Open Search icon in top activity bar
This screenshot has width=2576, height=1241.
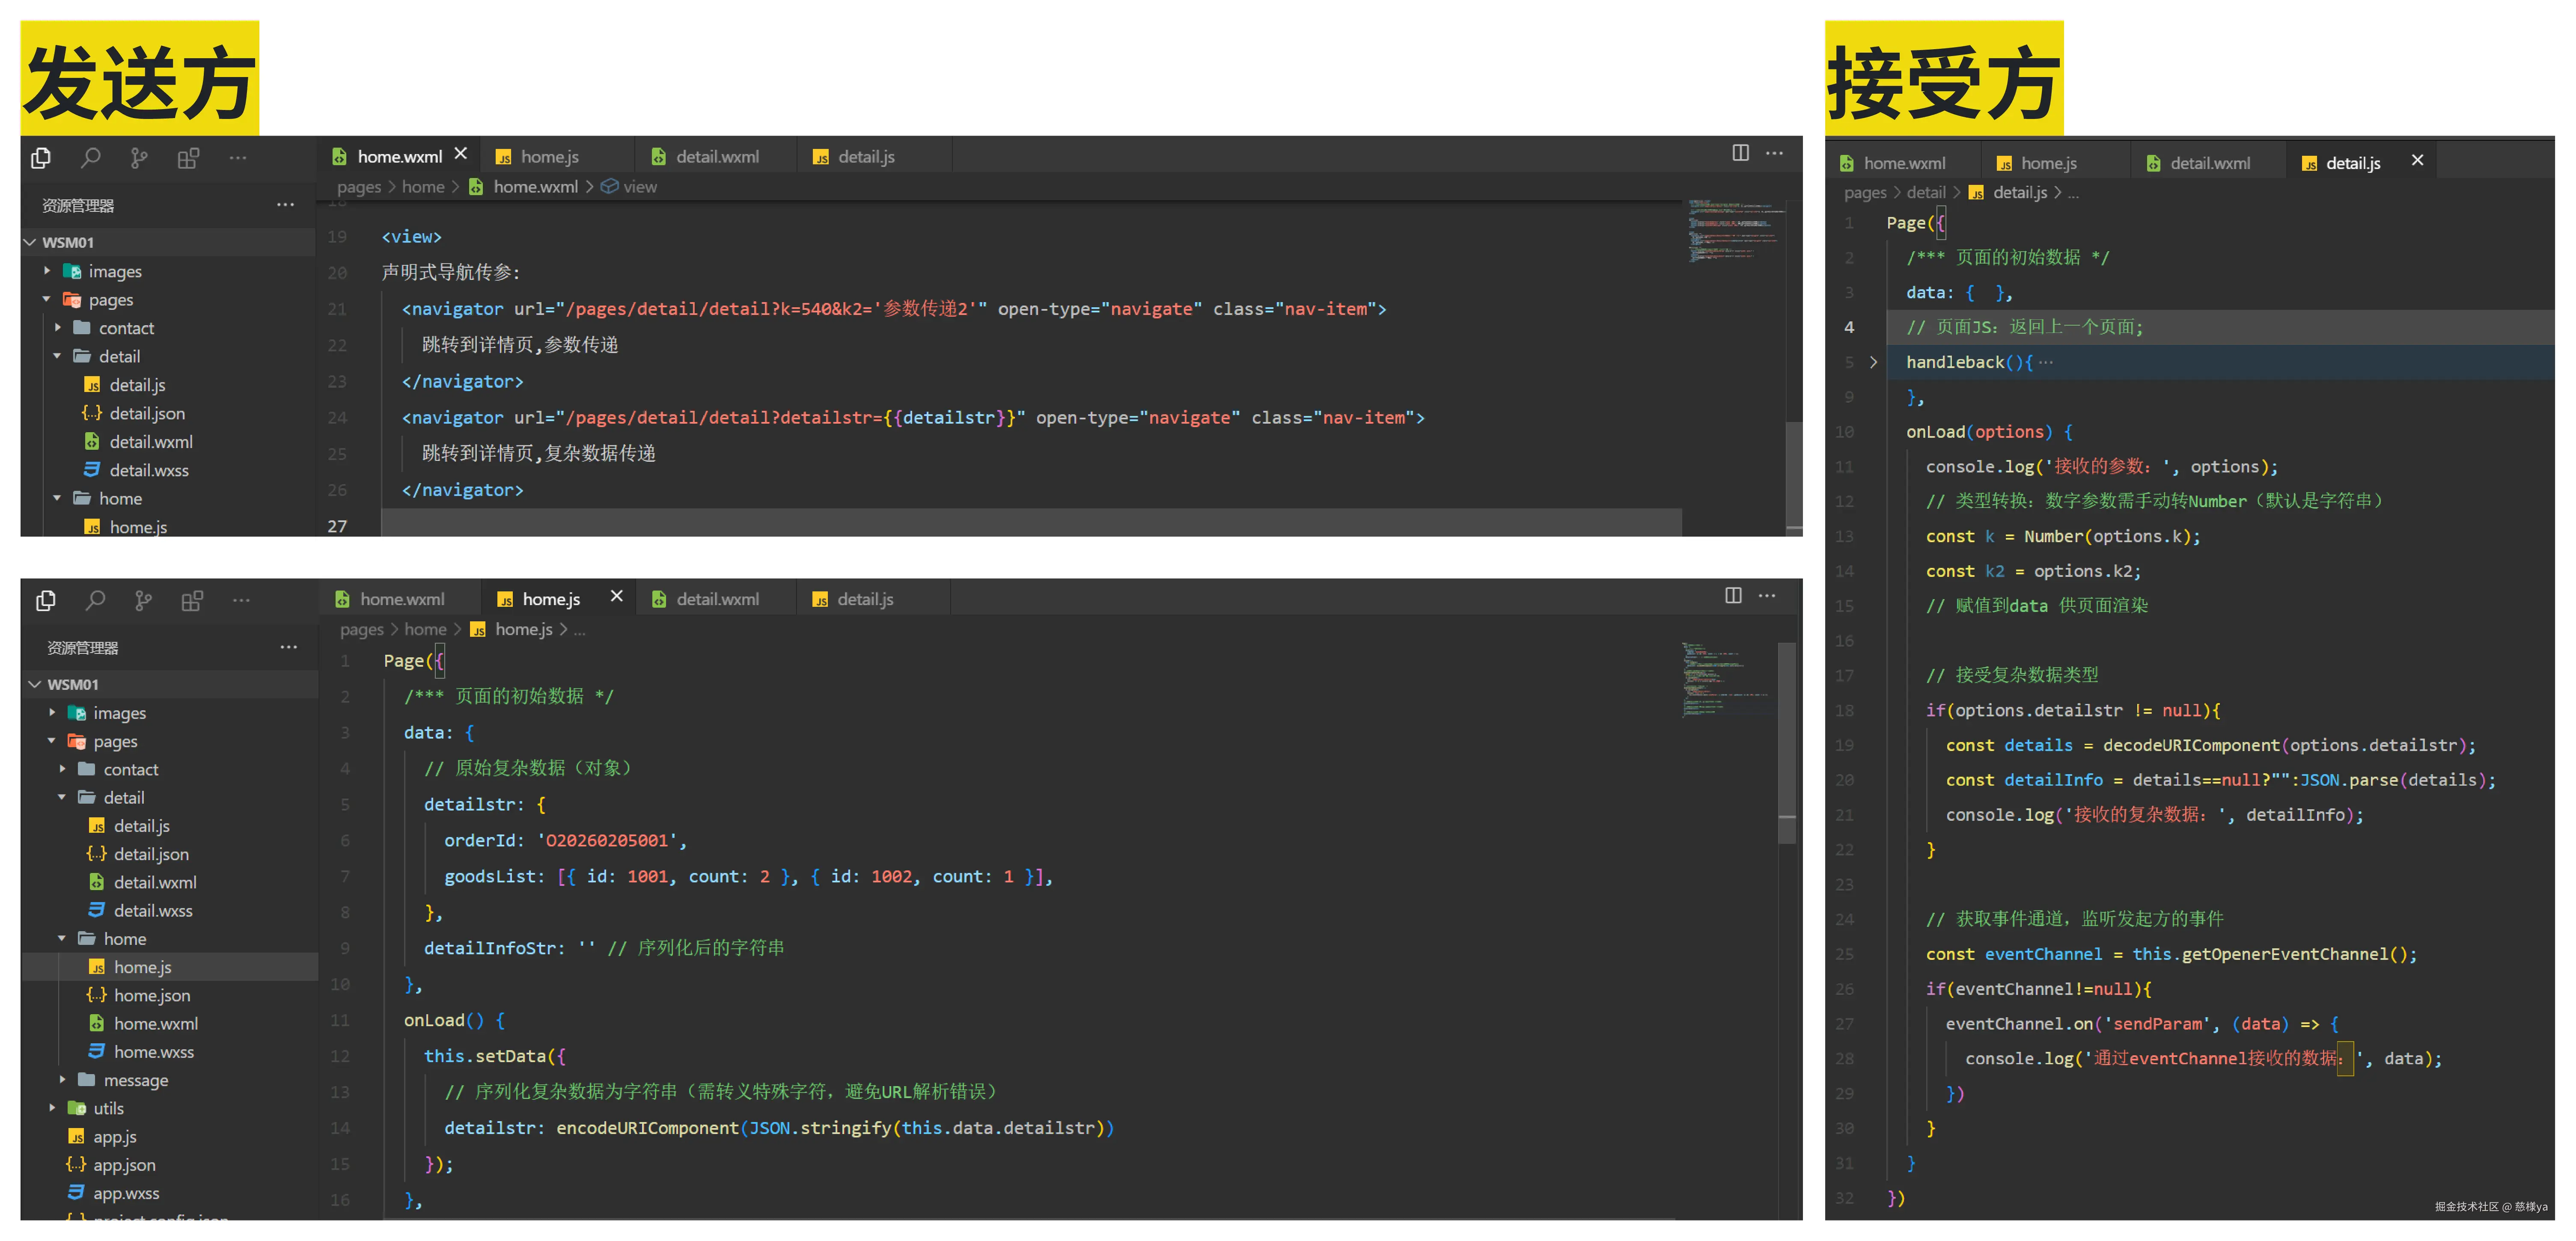(91, 157)
